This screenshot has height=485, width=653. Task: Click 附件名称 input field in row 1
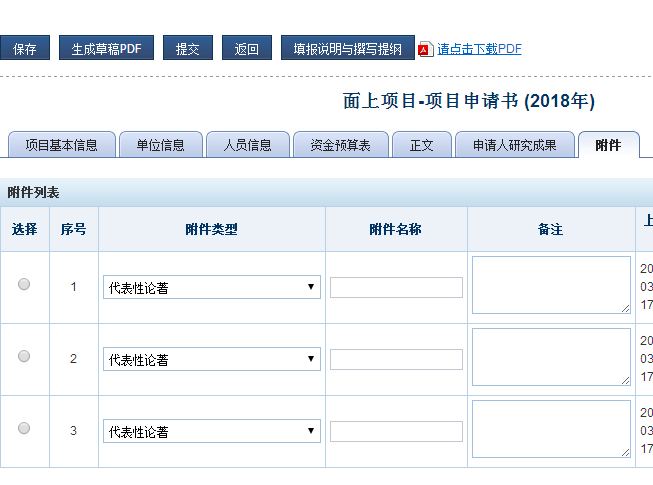396,287
